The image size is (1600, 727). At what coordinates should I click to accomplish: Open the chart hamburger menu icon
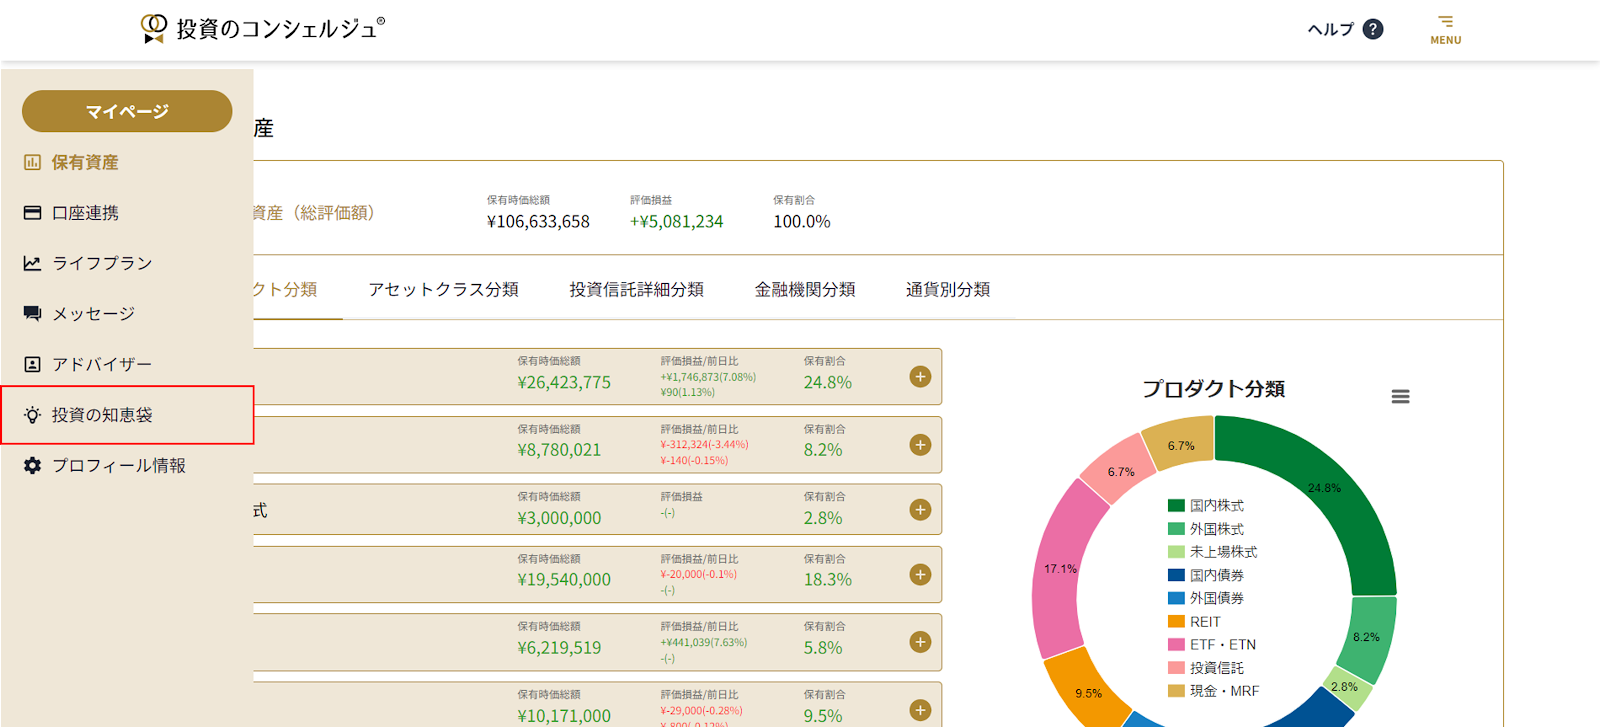(x=1400, y=397)
